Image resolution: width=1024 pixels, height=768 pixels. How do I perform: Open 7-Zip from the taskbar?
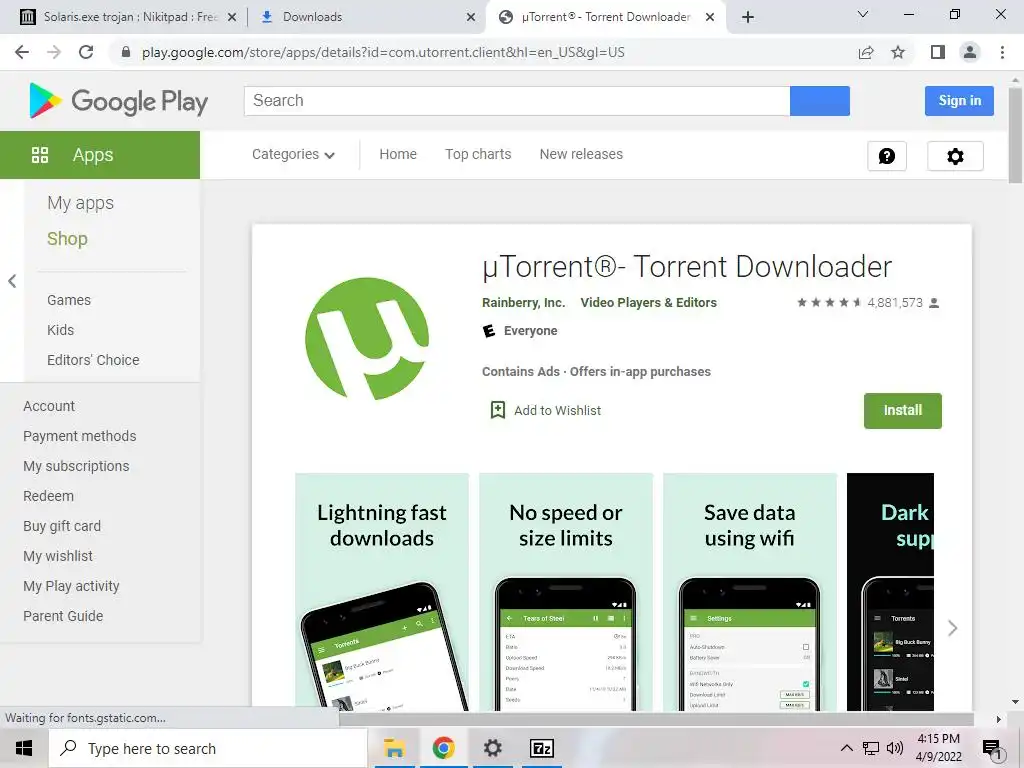pyautogui.click(x=542, y=748)
